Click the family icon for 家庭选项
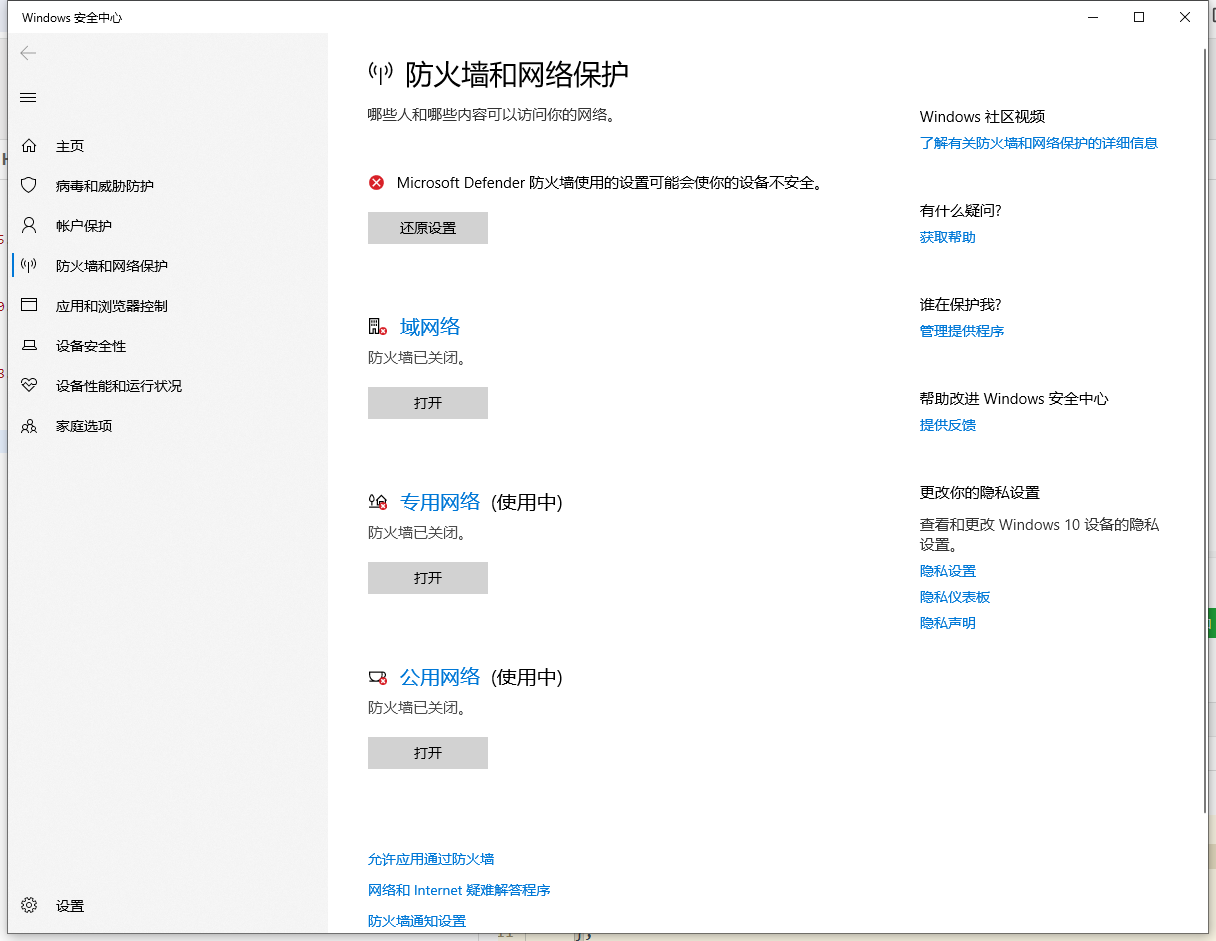The width and height of the screenshot is (1216, 941). pos(29,426)
